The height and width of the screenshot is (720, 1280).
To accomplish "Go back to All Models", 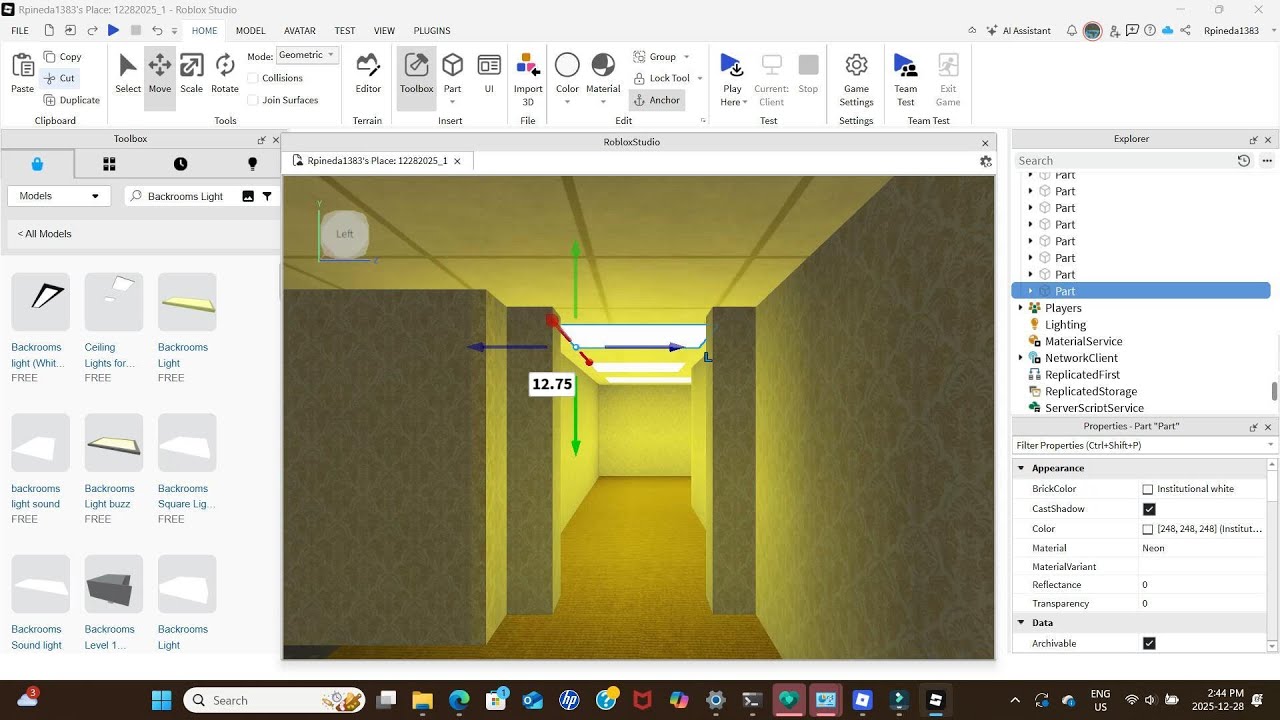I will pos(45,234).
